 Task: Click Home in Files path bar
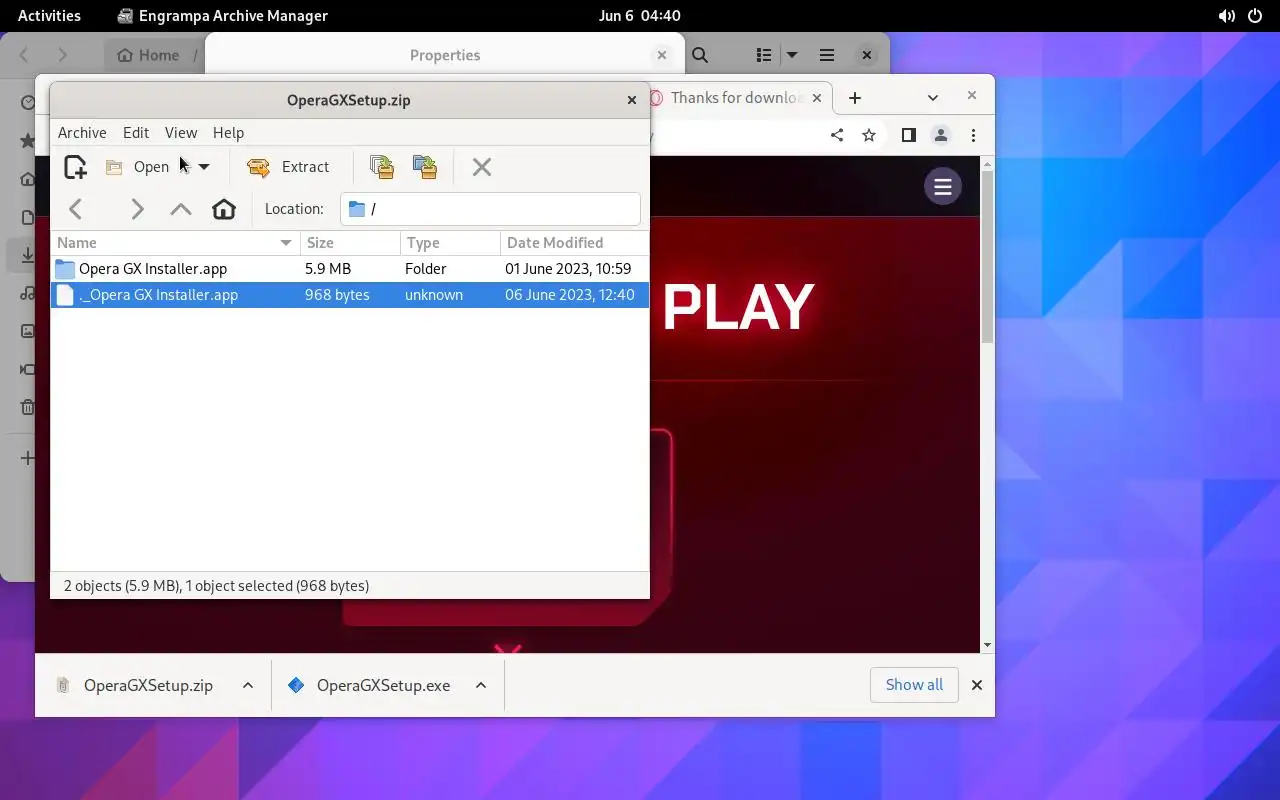pos(148,55)
